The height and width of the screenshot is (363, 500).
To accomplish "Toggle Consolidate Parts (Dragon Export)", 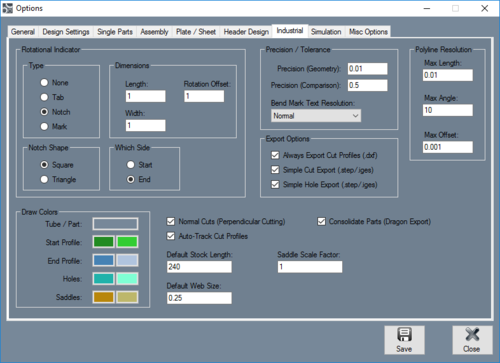I will (374, 221).
